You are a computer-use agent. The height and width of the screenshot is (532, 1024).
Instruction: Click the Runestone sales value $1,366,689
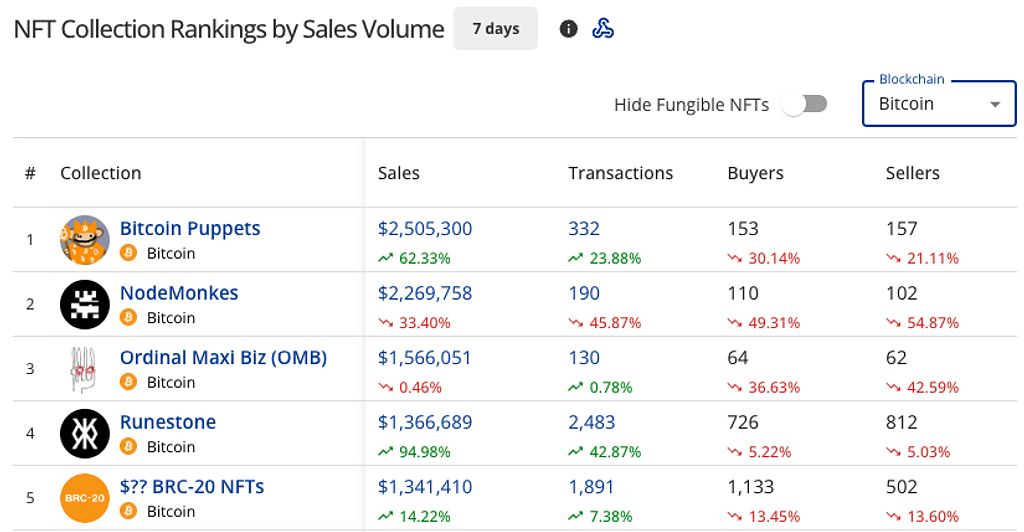point(425,422)
